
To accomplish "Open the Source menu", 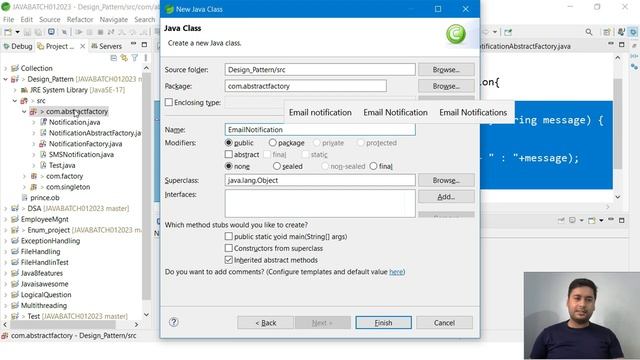I will [x=49, y=19].
